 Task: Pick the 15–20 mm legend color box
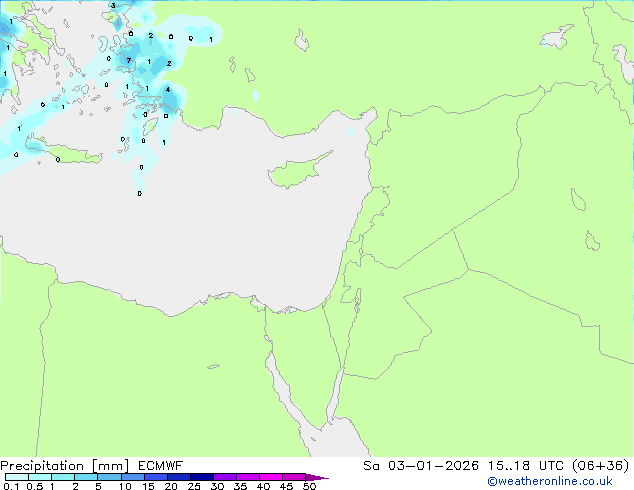tap(155, 477)
